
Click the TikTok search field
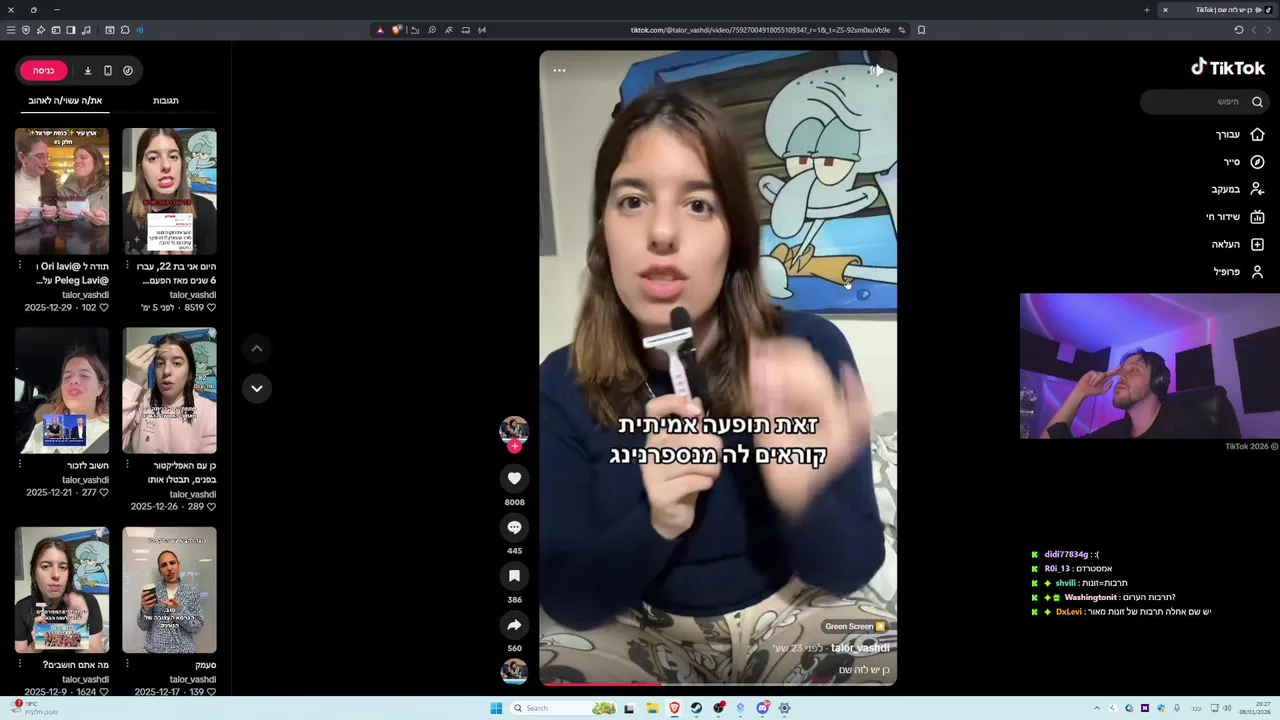[1204, 101]
